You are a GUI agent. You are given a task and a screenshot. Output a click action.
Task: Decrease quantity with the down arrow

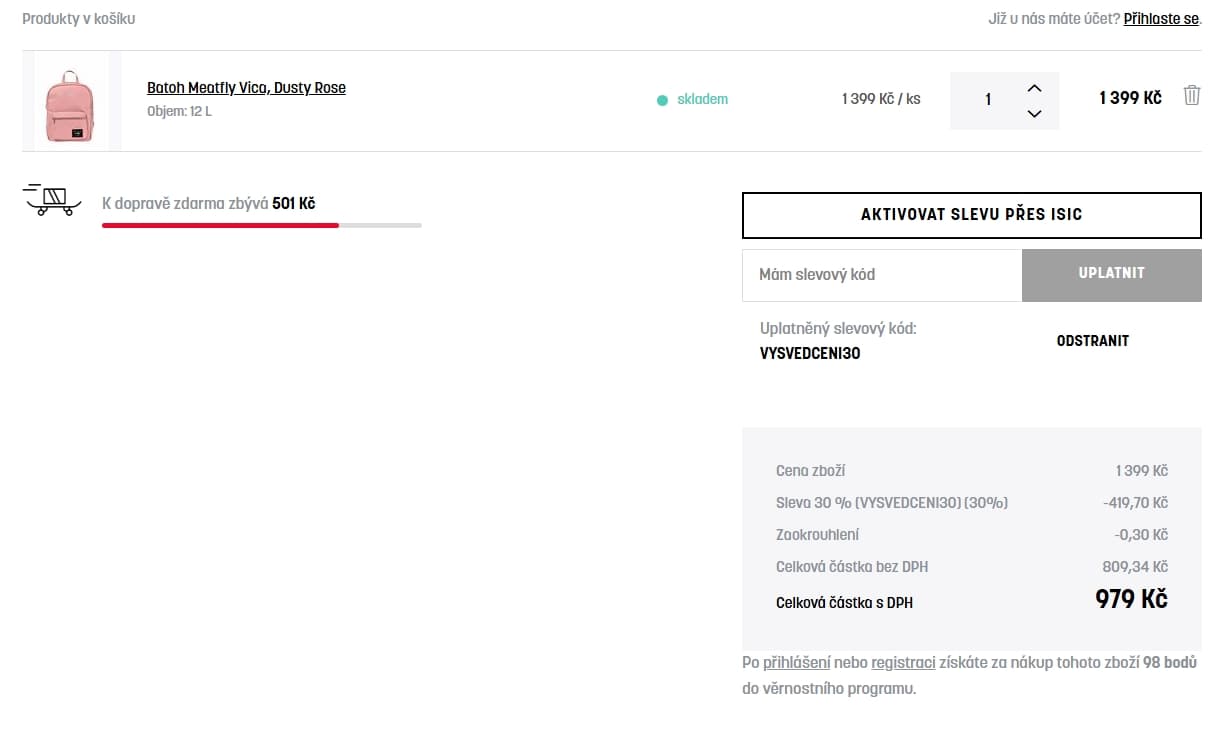tap(1034, 113)
